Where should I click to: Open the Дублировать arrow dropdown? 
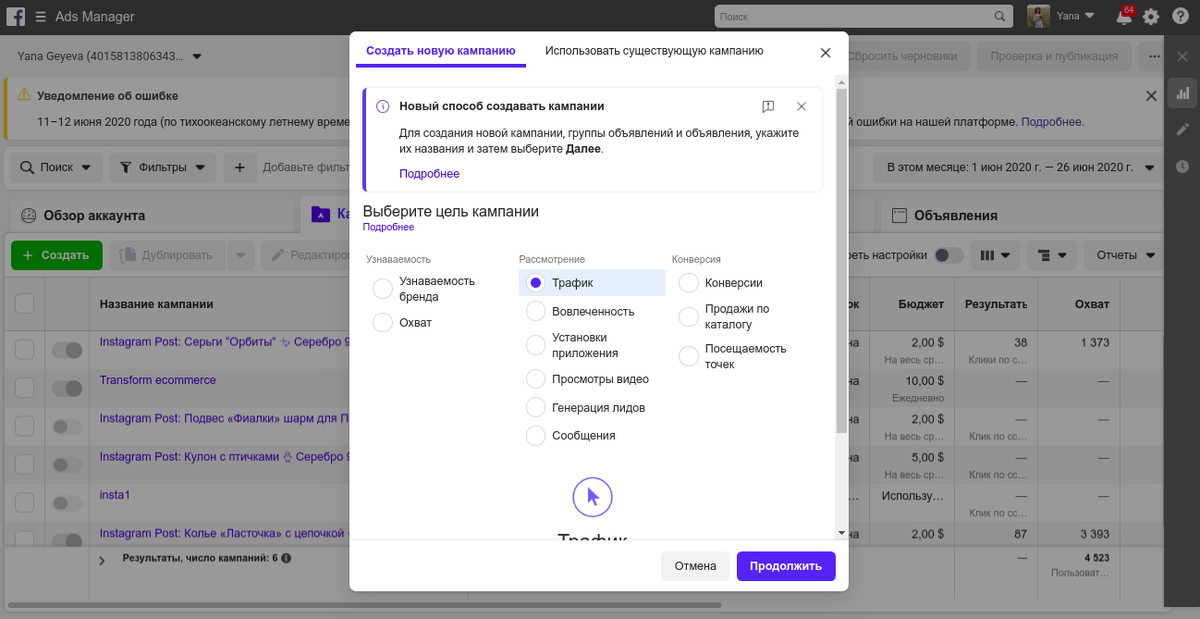pos(240,255)
